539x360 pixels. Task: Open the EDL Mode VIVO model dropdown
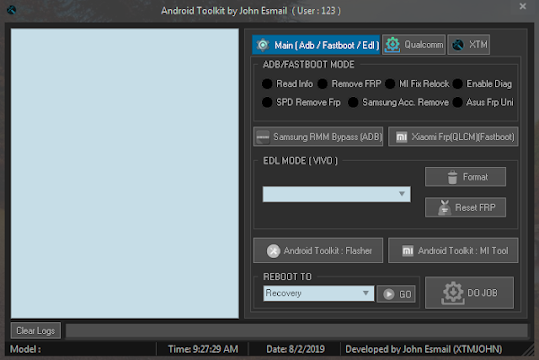[337, 194]
